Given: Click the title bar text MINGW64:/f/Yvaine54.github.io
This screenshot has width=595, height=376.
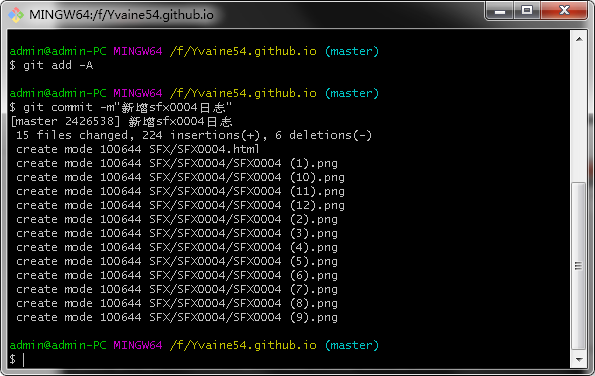Looking at the screenshot, I should pos(121,15).
